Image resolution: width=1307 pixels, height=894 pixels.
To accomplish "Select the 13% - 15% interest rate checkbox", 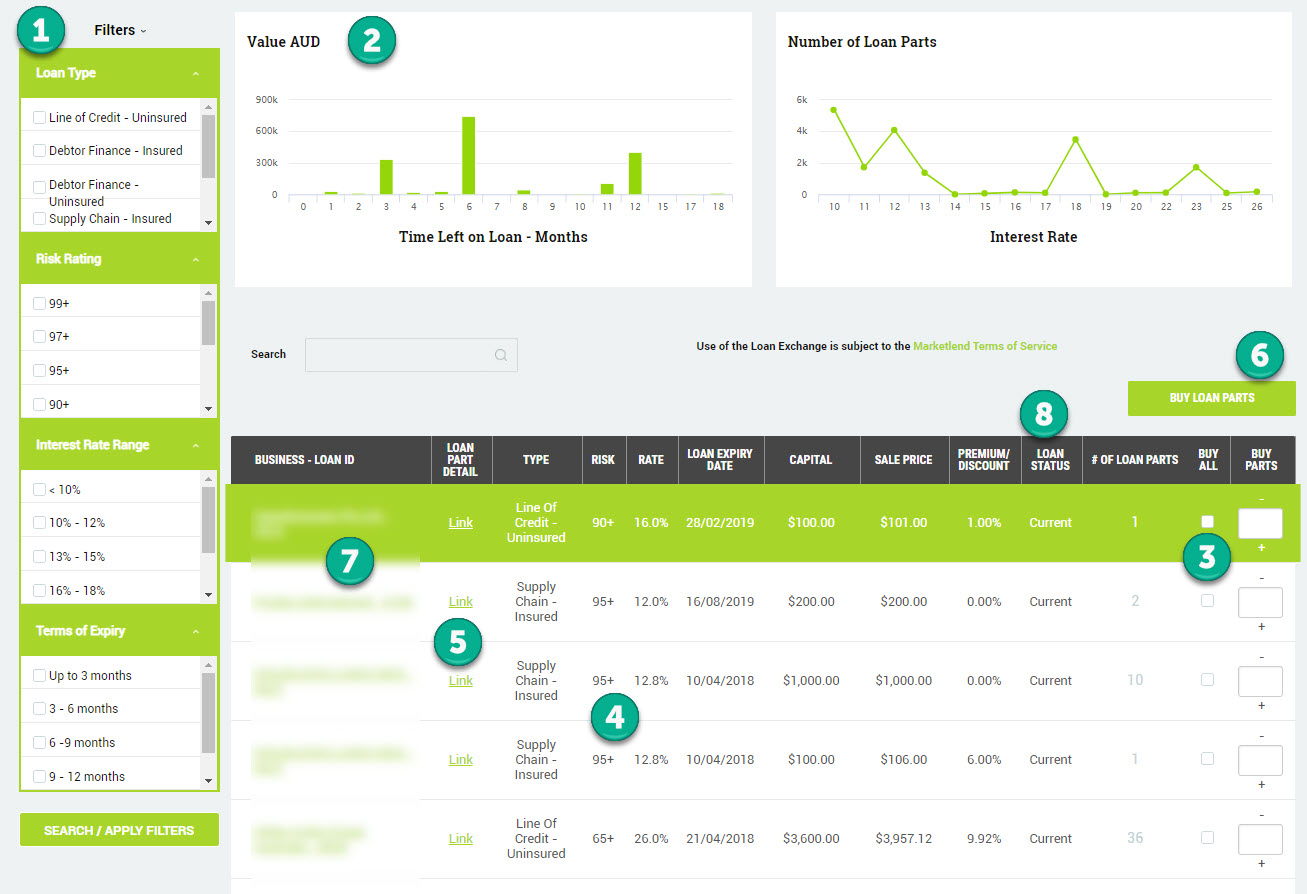I will [x=39, y=557].
